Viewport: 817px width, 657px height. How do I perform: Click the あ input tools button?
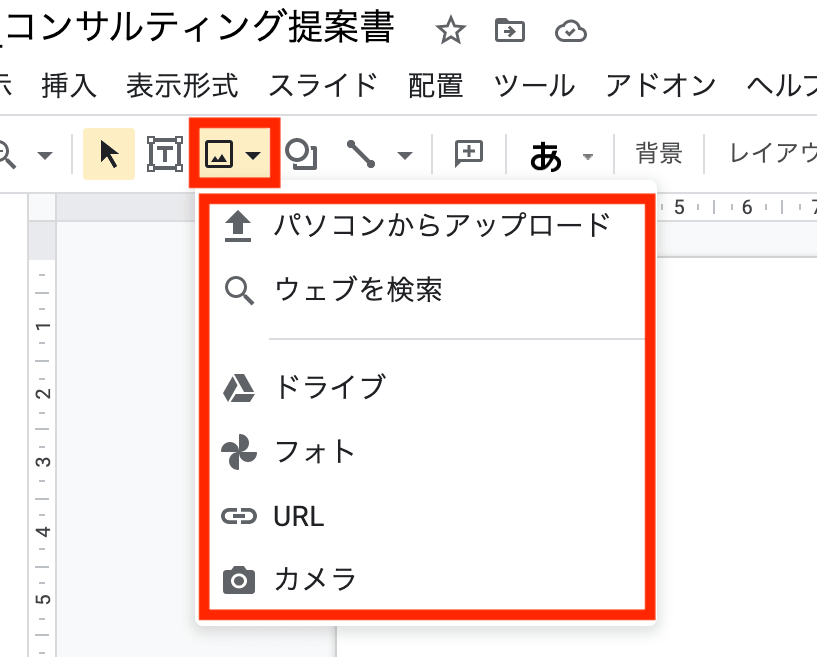click(x=546, y=156)
